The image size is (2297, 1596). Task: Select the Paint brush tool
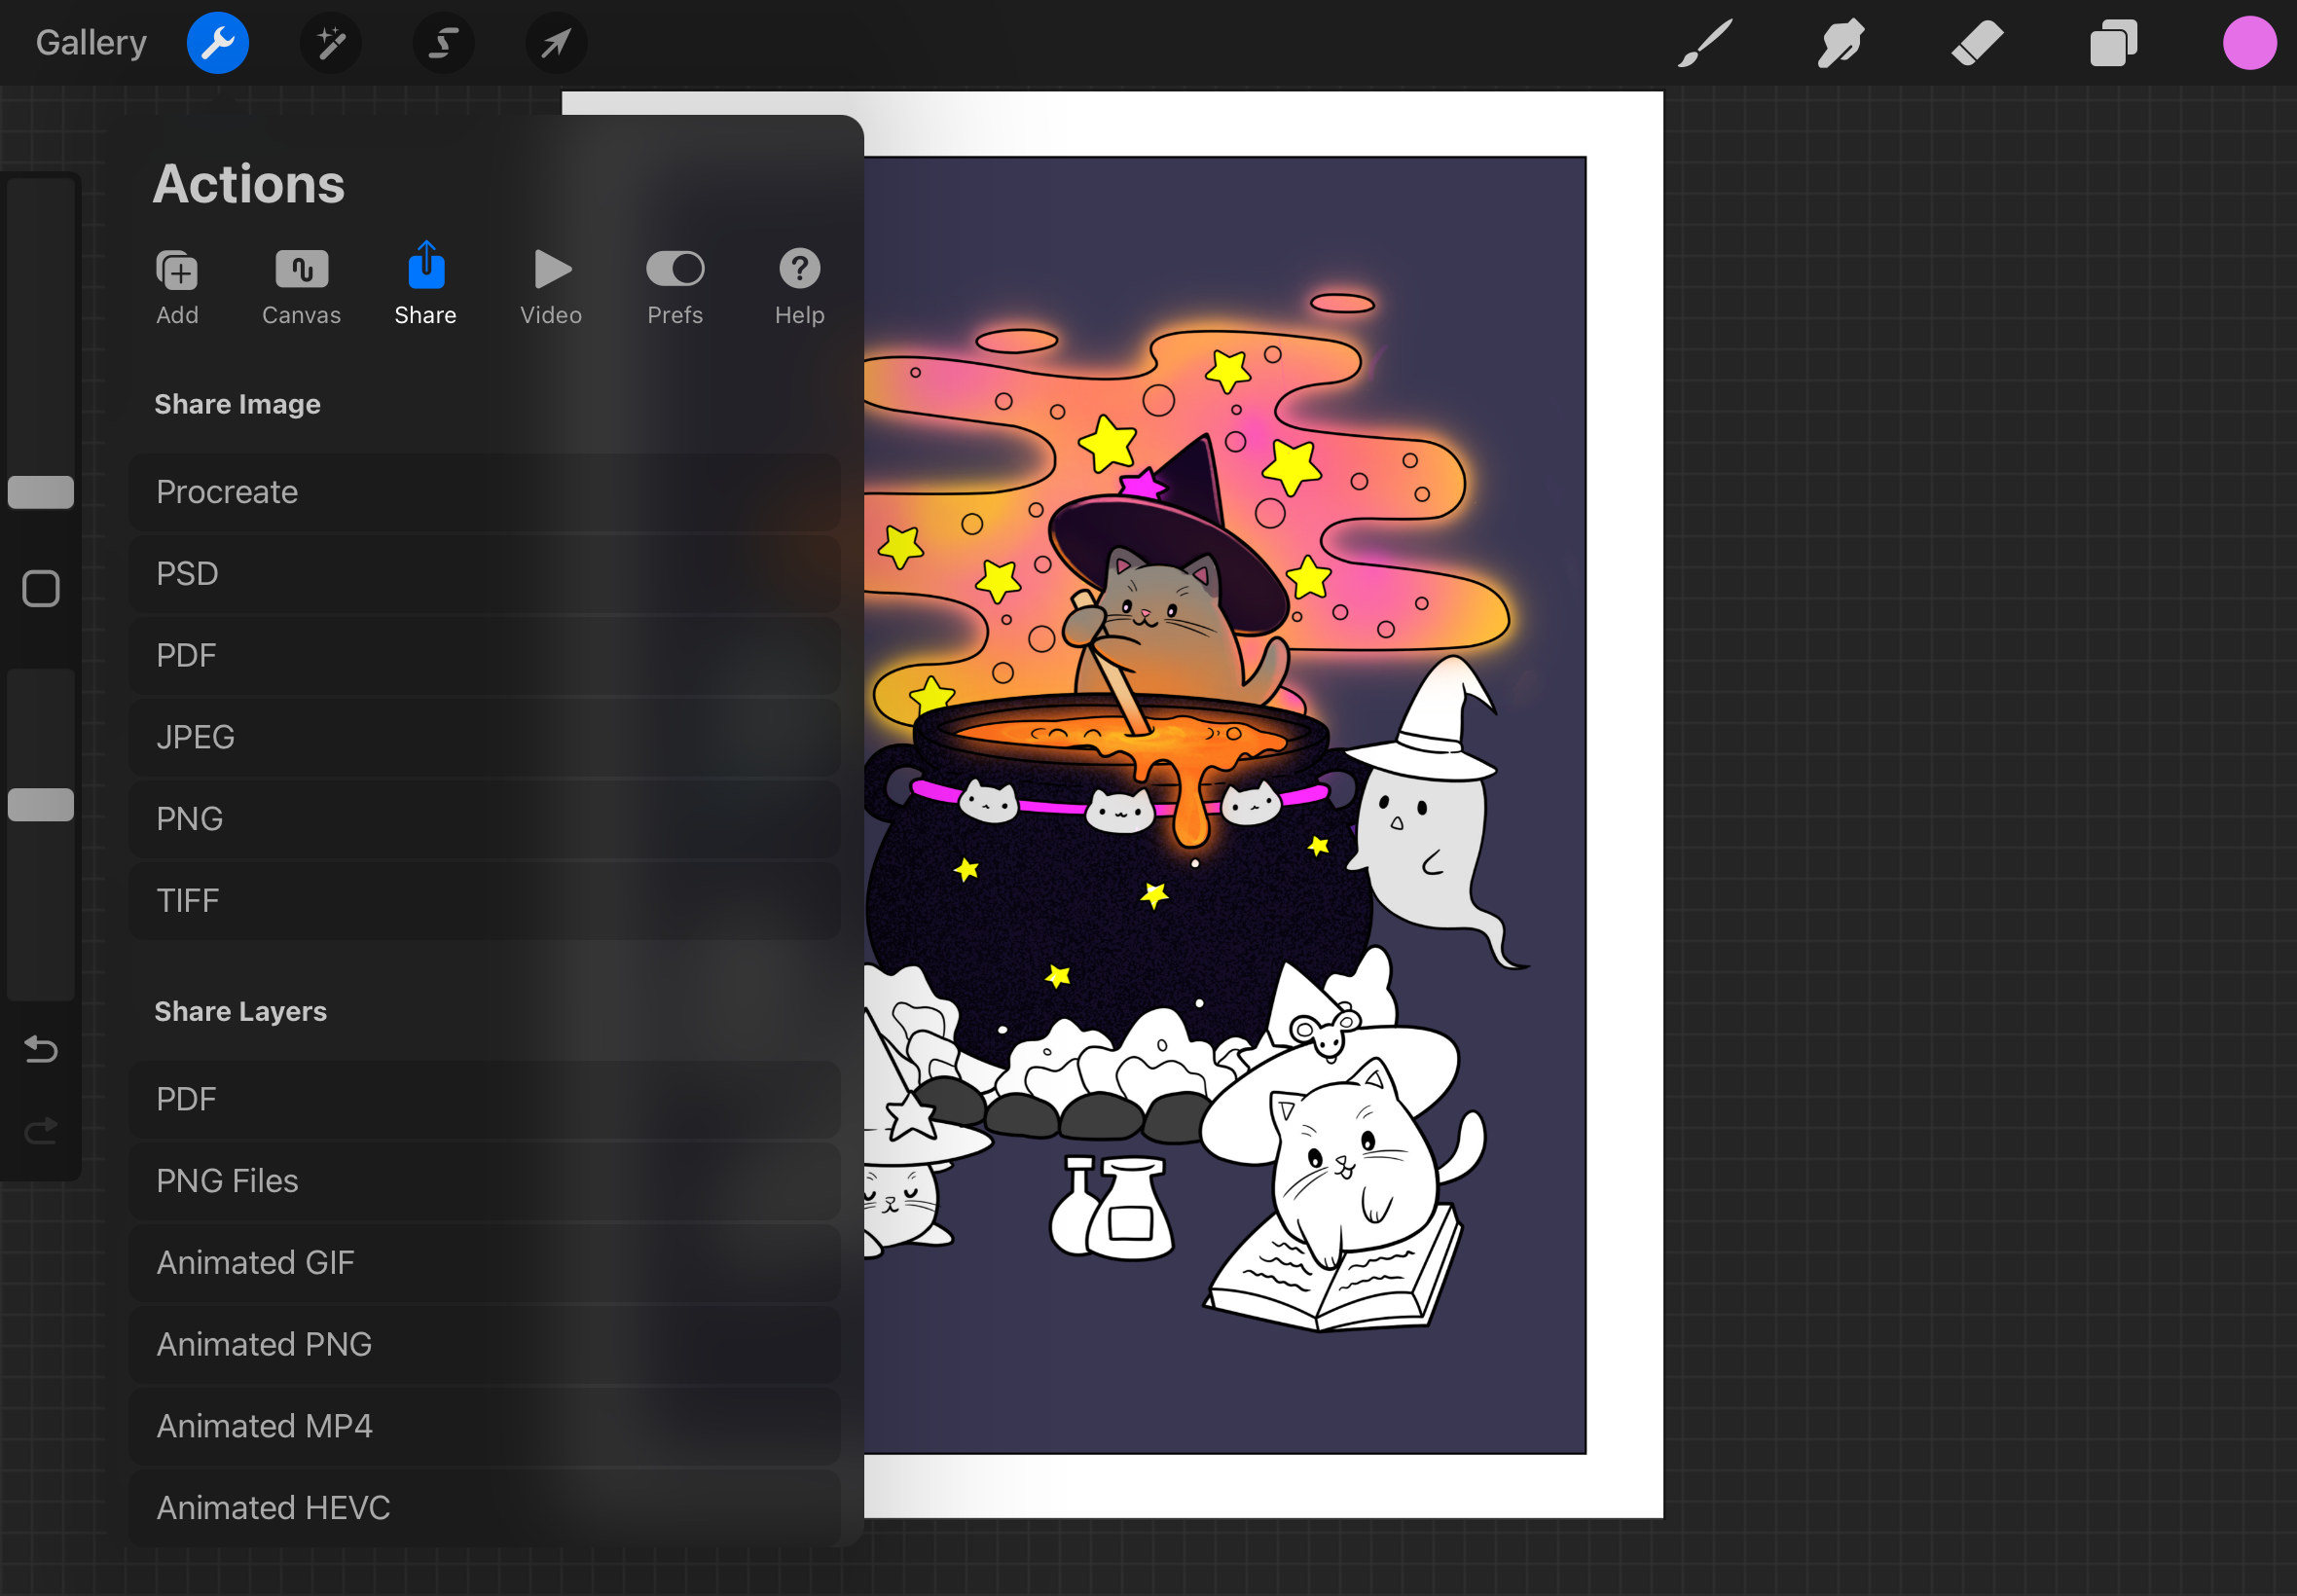pyautogui.click(x=1704, y=43)
